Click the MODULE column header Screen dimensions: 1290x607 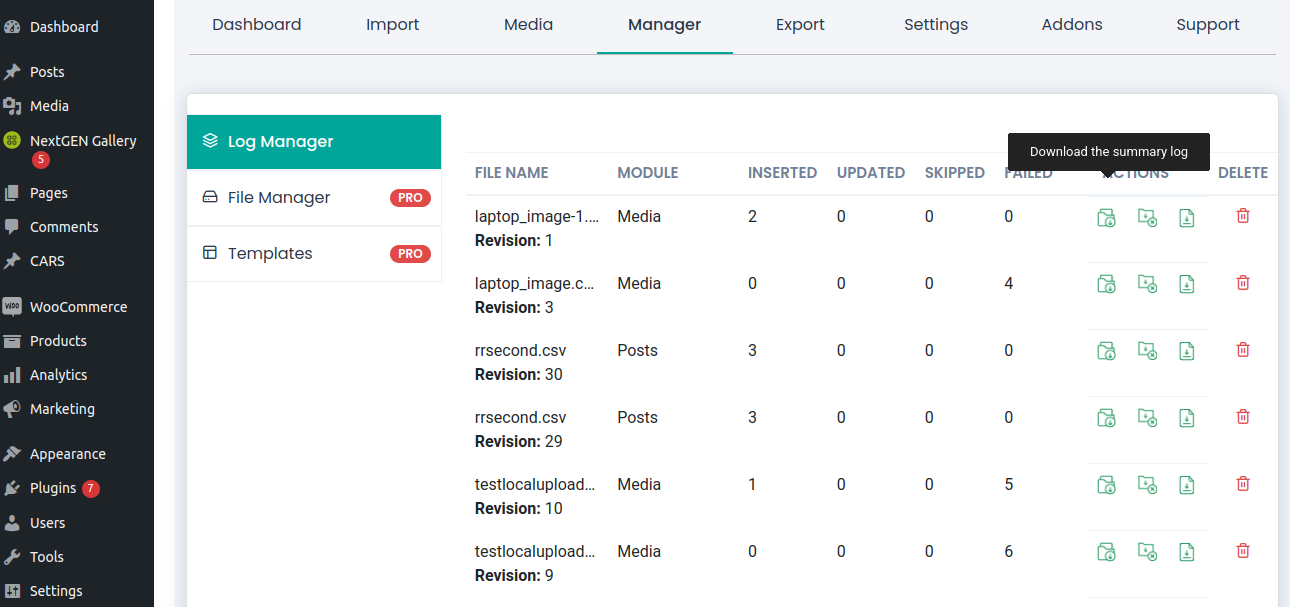pos(648,173)
